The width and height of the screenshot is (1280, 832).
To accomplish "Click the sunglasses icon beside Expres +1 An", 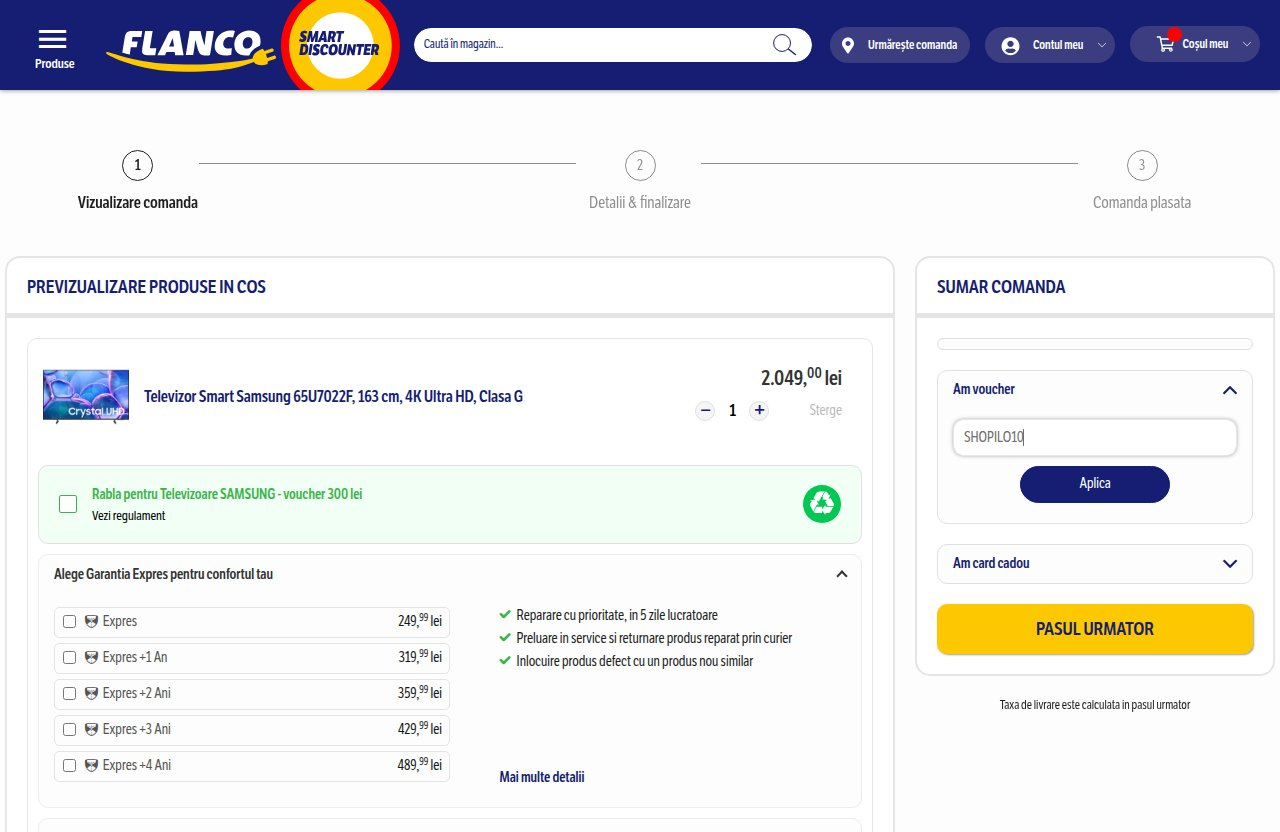I will click(92, 657).
